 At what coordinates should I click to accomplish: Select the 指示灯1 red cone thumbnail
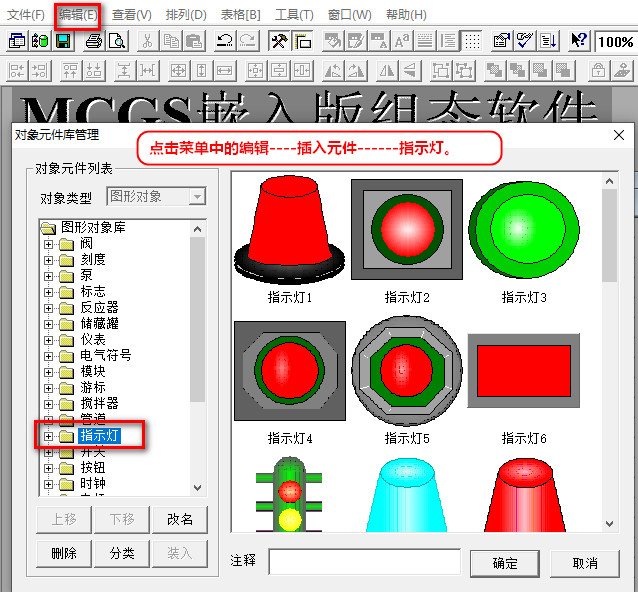289,230
